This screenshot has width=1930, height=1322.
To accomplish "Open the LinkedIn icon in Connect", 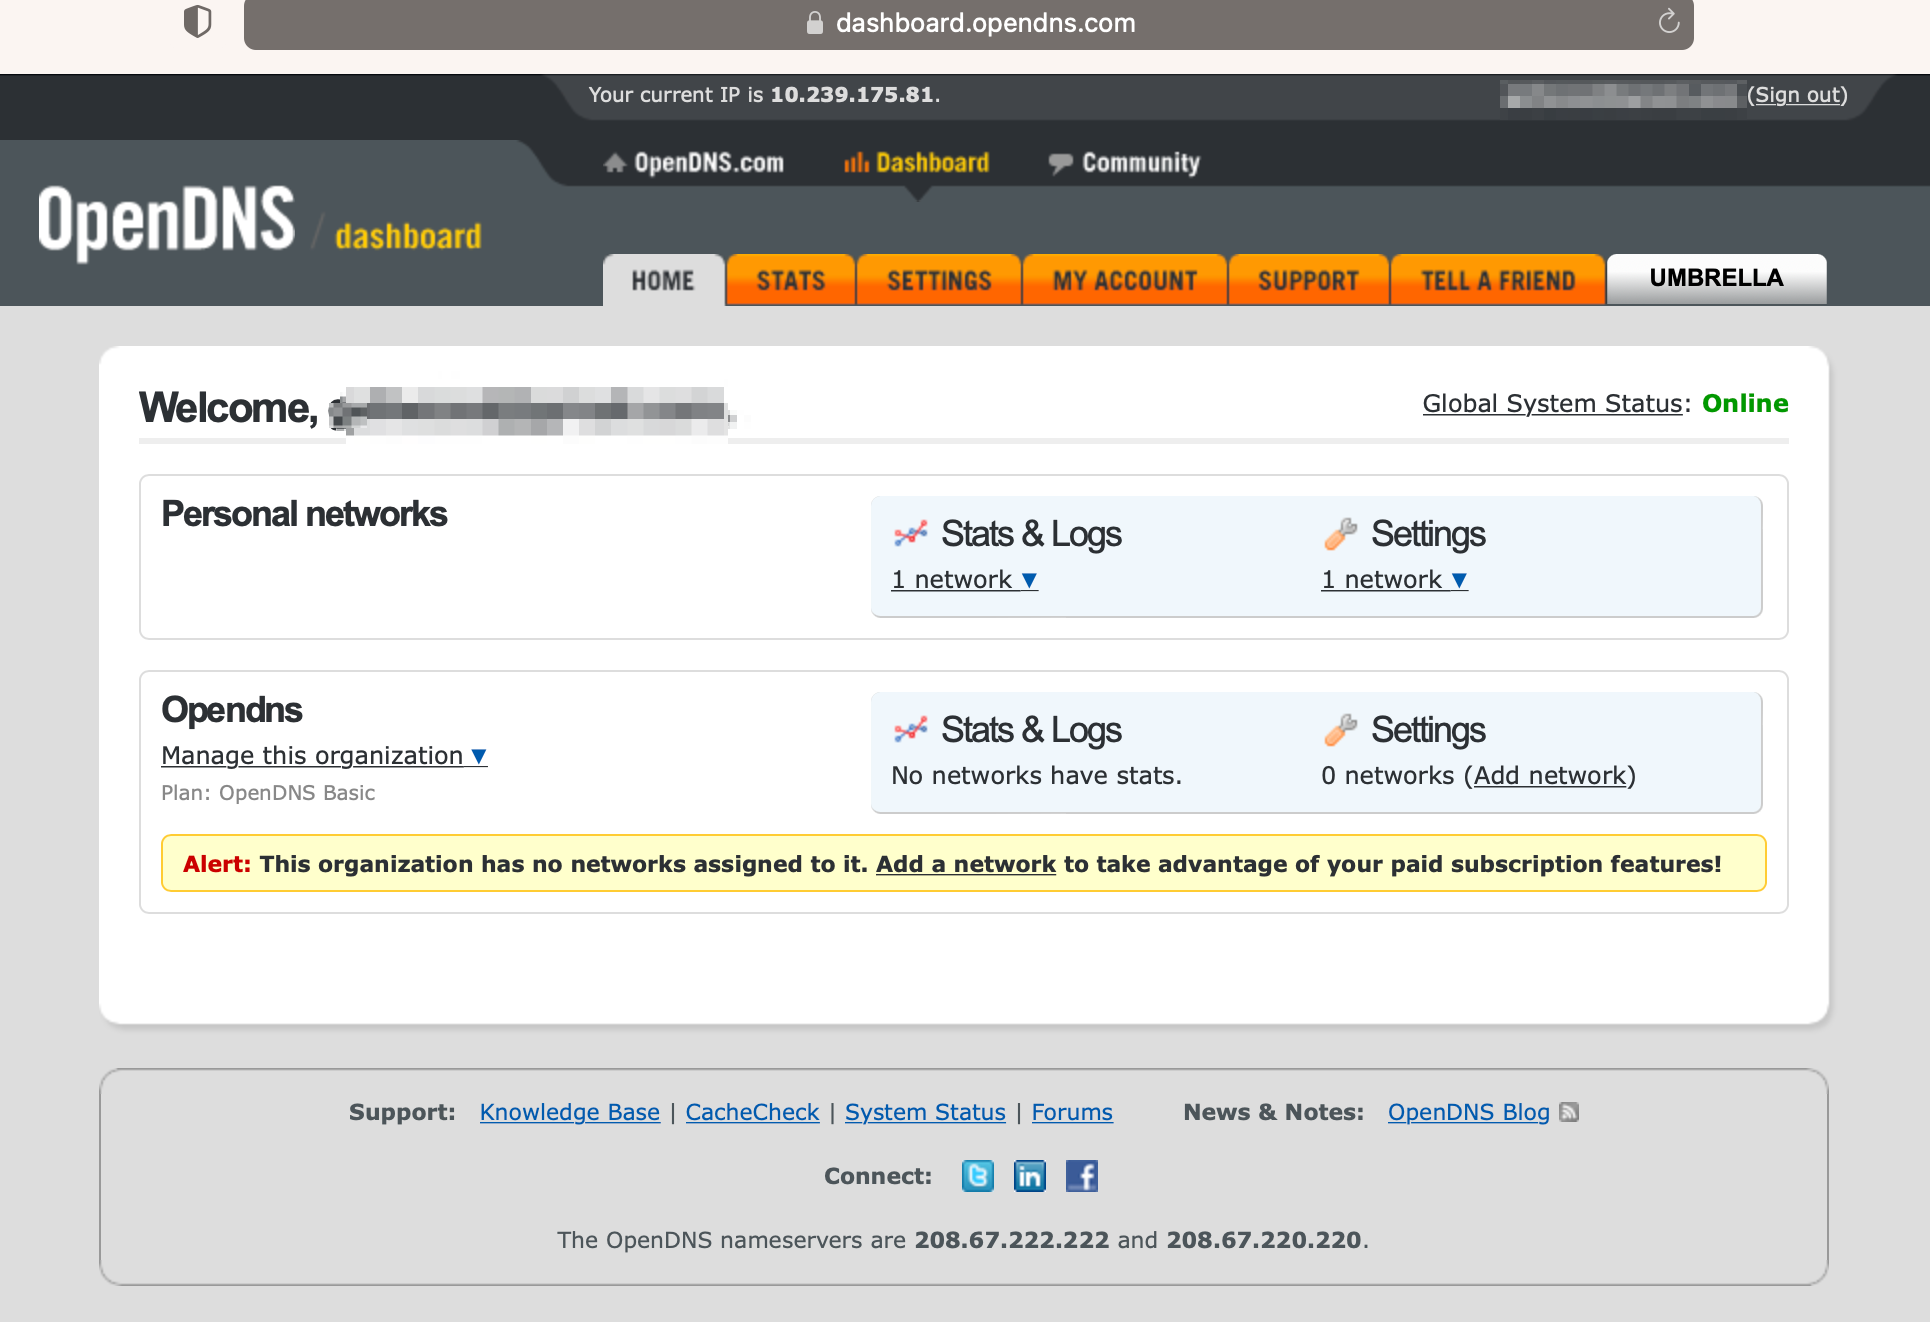I will coord(1030,1176).
